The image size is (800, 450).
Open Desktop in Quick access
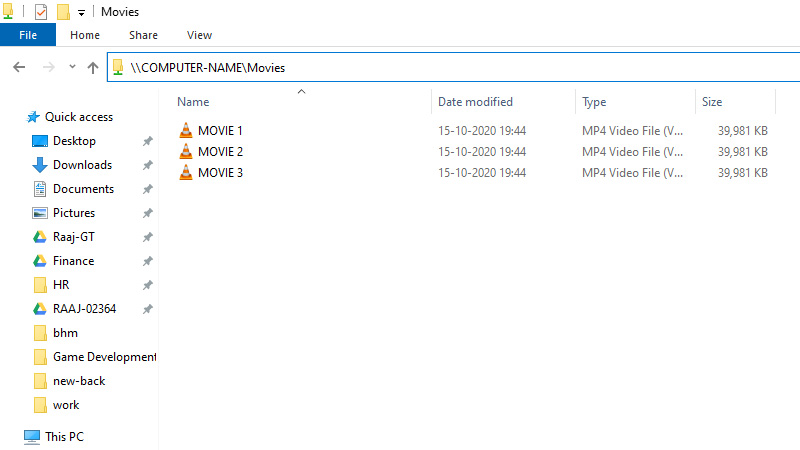click(74, 141)
